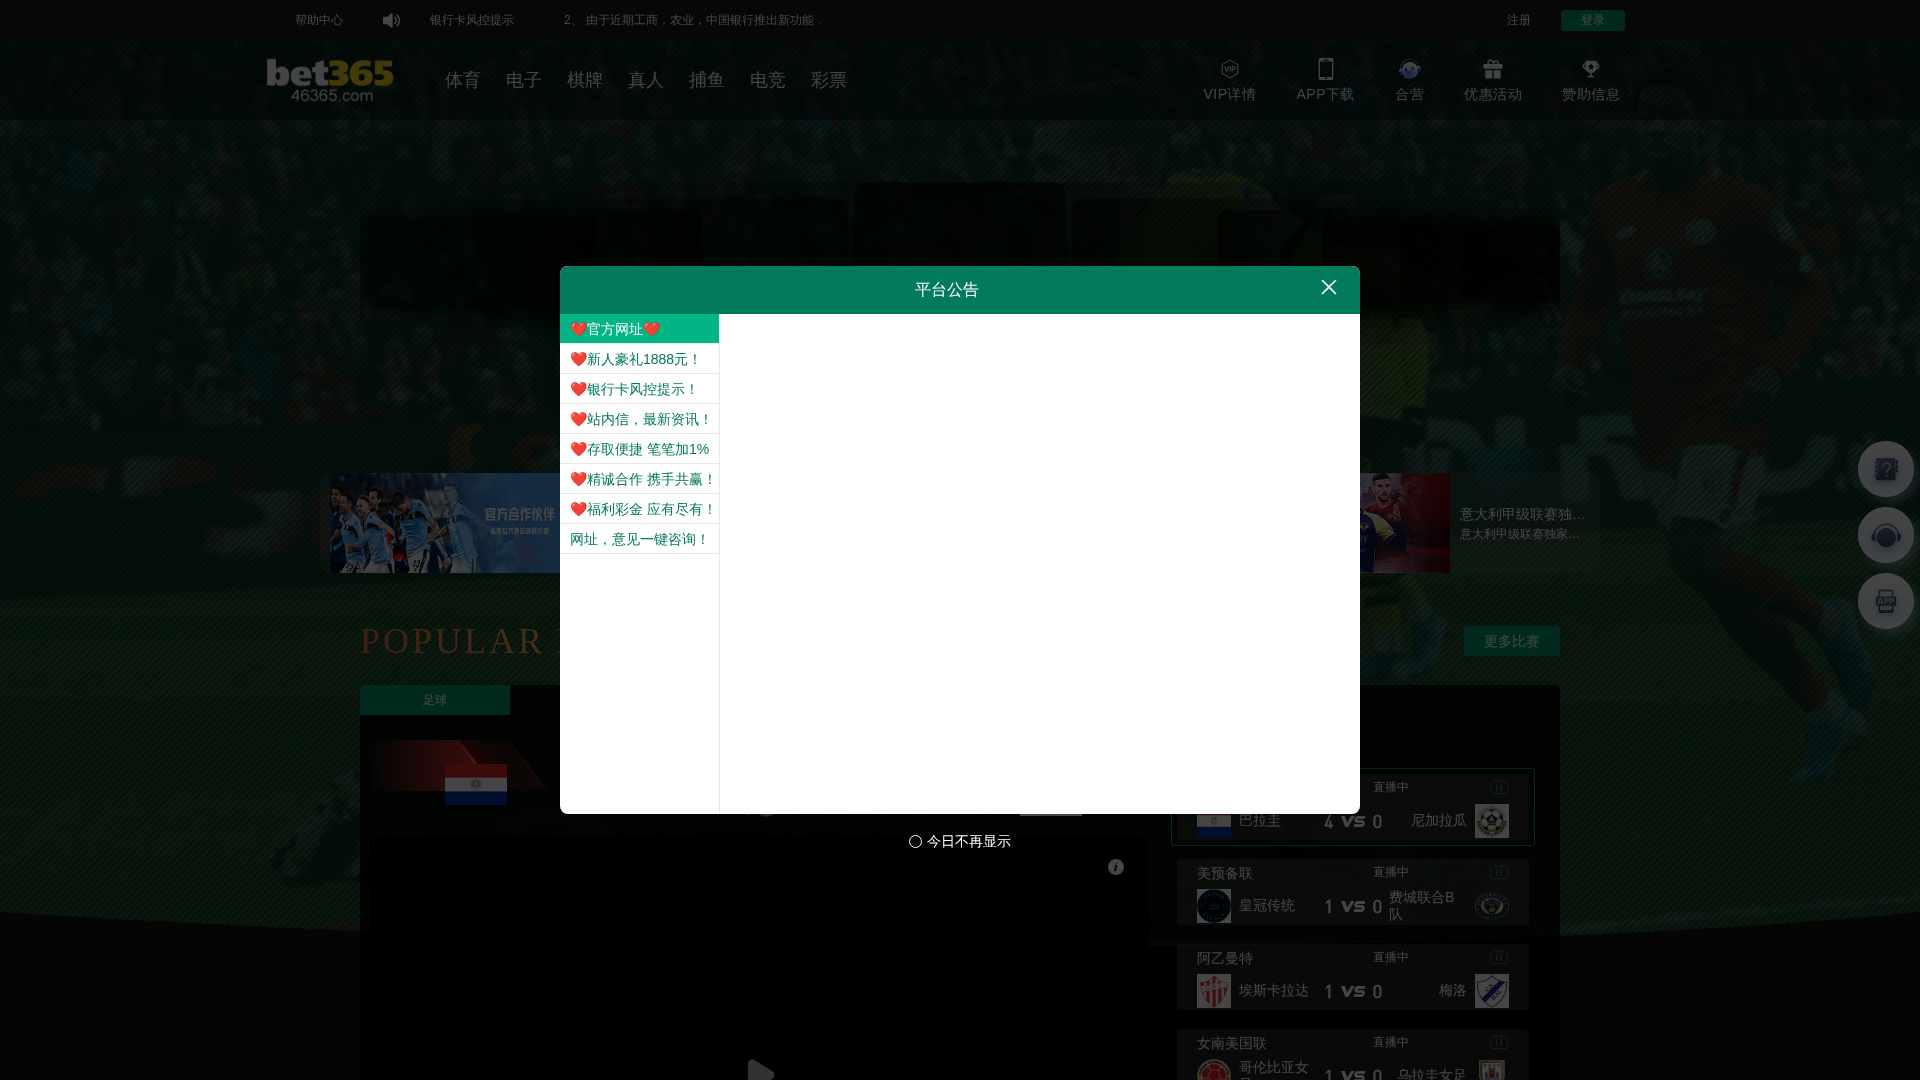Click 更多比赛 more matches button

pos(1511,641)
